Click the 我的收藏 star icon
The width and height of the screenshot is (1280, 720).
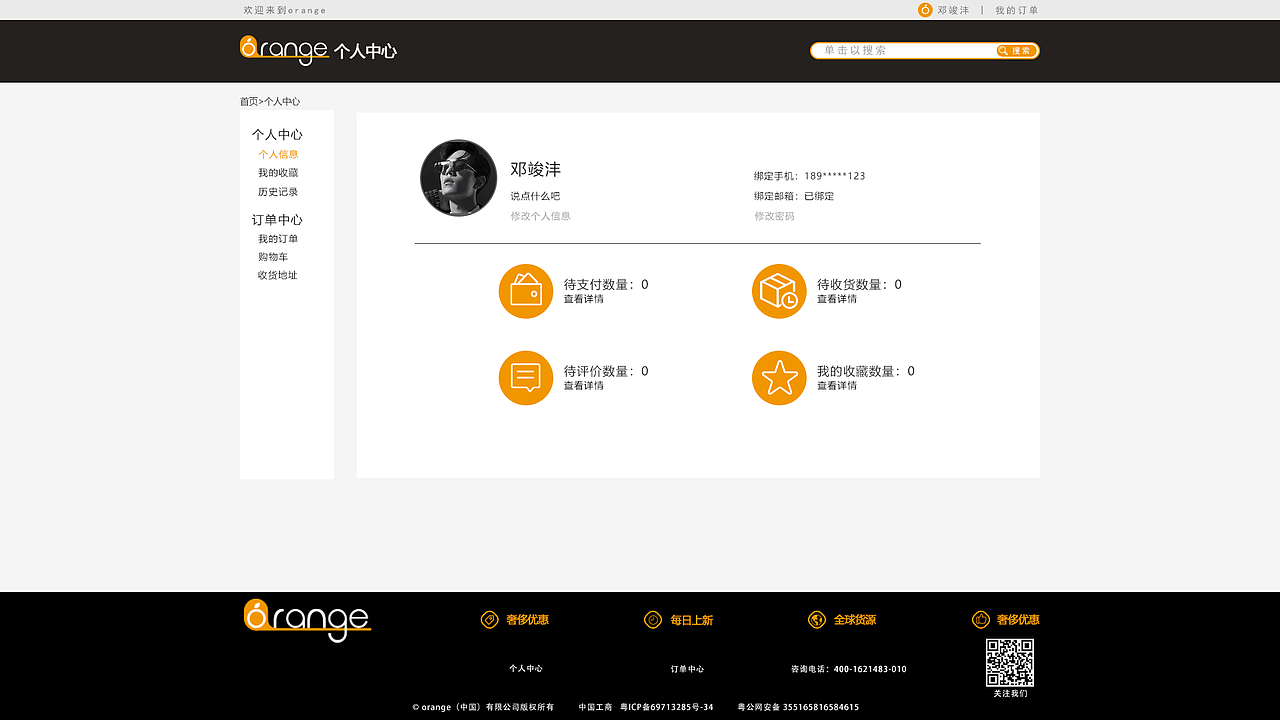(779, 378)
